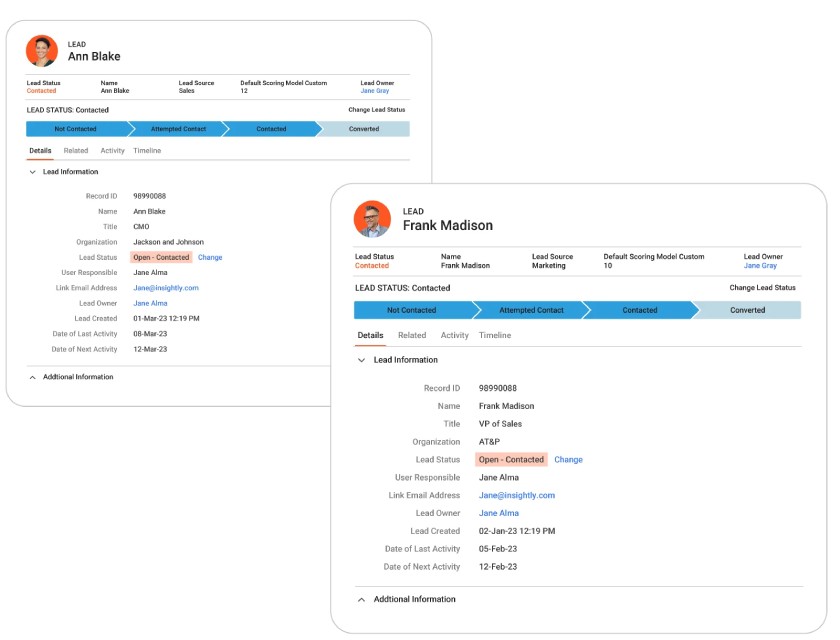The width and height of the screenshot is (840, 640).
Task: Open Details tab in Frank Madison card
Action: [370, 335]
